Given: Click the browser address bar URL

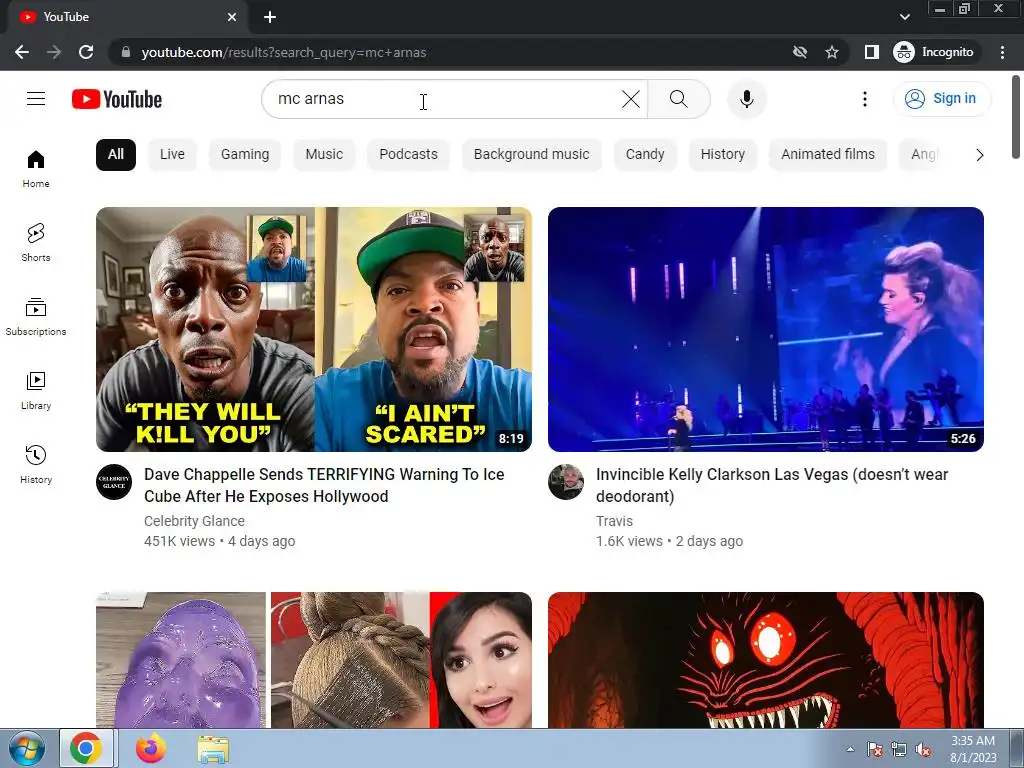Looking at the screenshot, I should 284,52.
